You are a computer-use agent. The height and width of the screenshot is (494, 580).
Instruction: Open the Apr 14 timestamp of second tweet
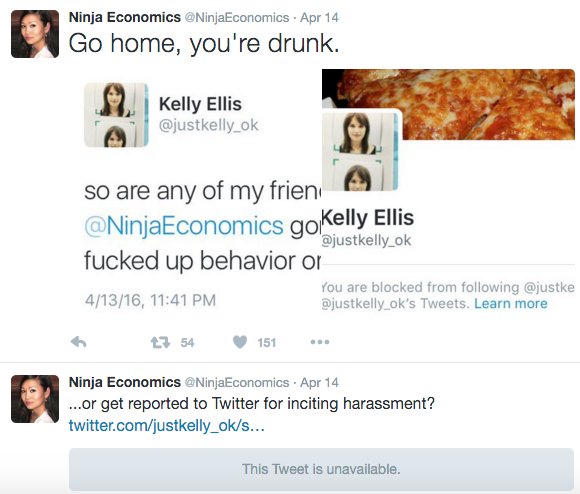pos(319,382)
